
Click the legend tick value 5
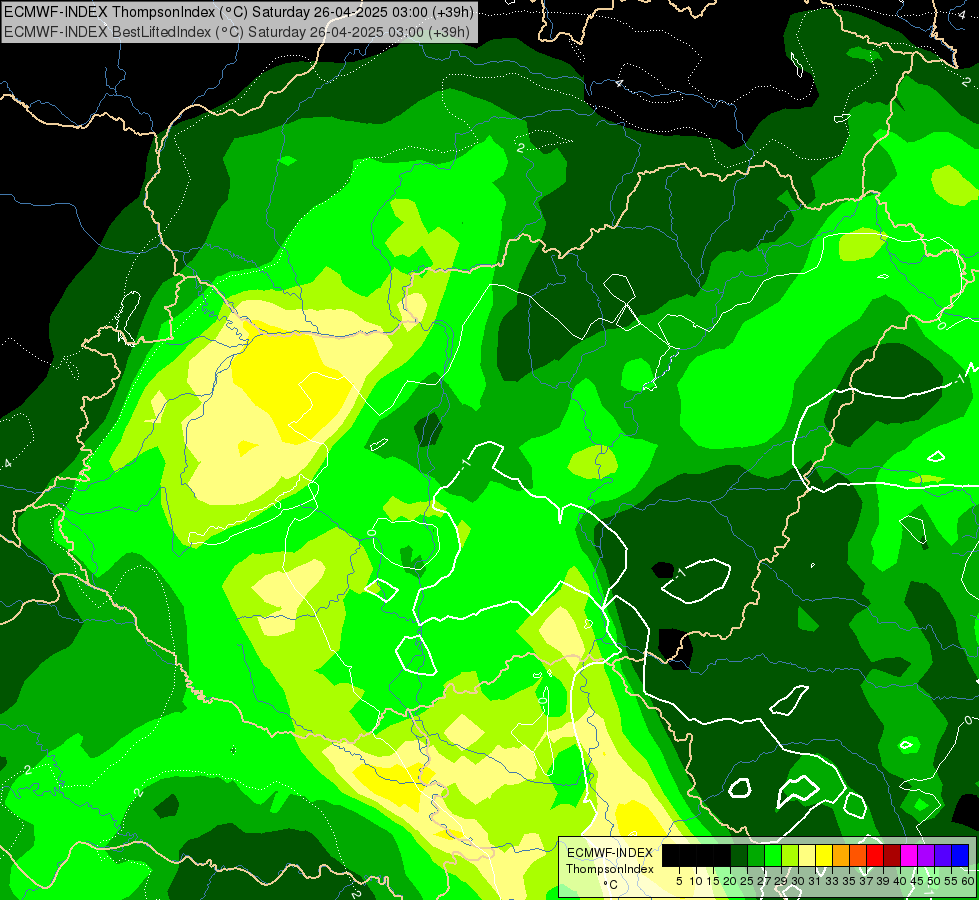(679, 881)
